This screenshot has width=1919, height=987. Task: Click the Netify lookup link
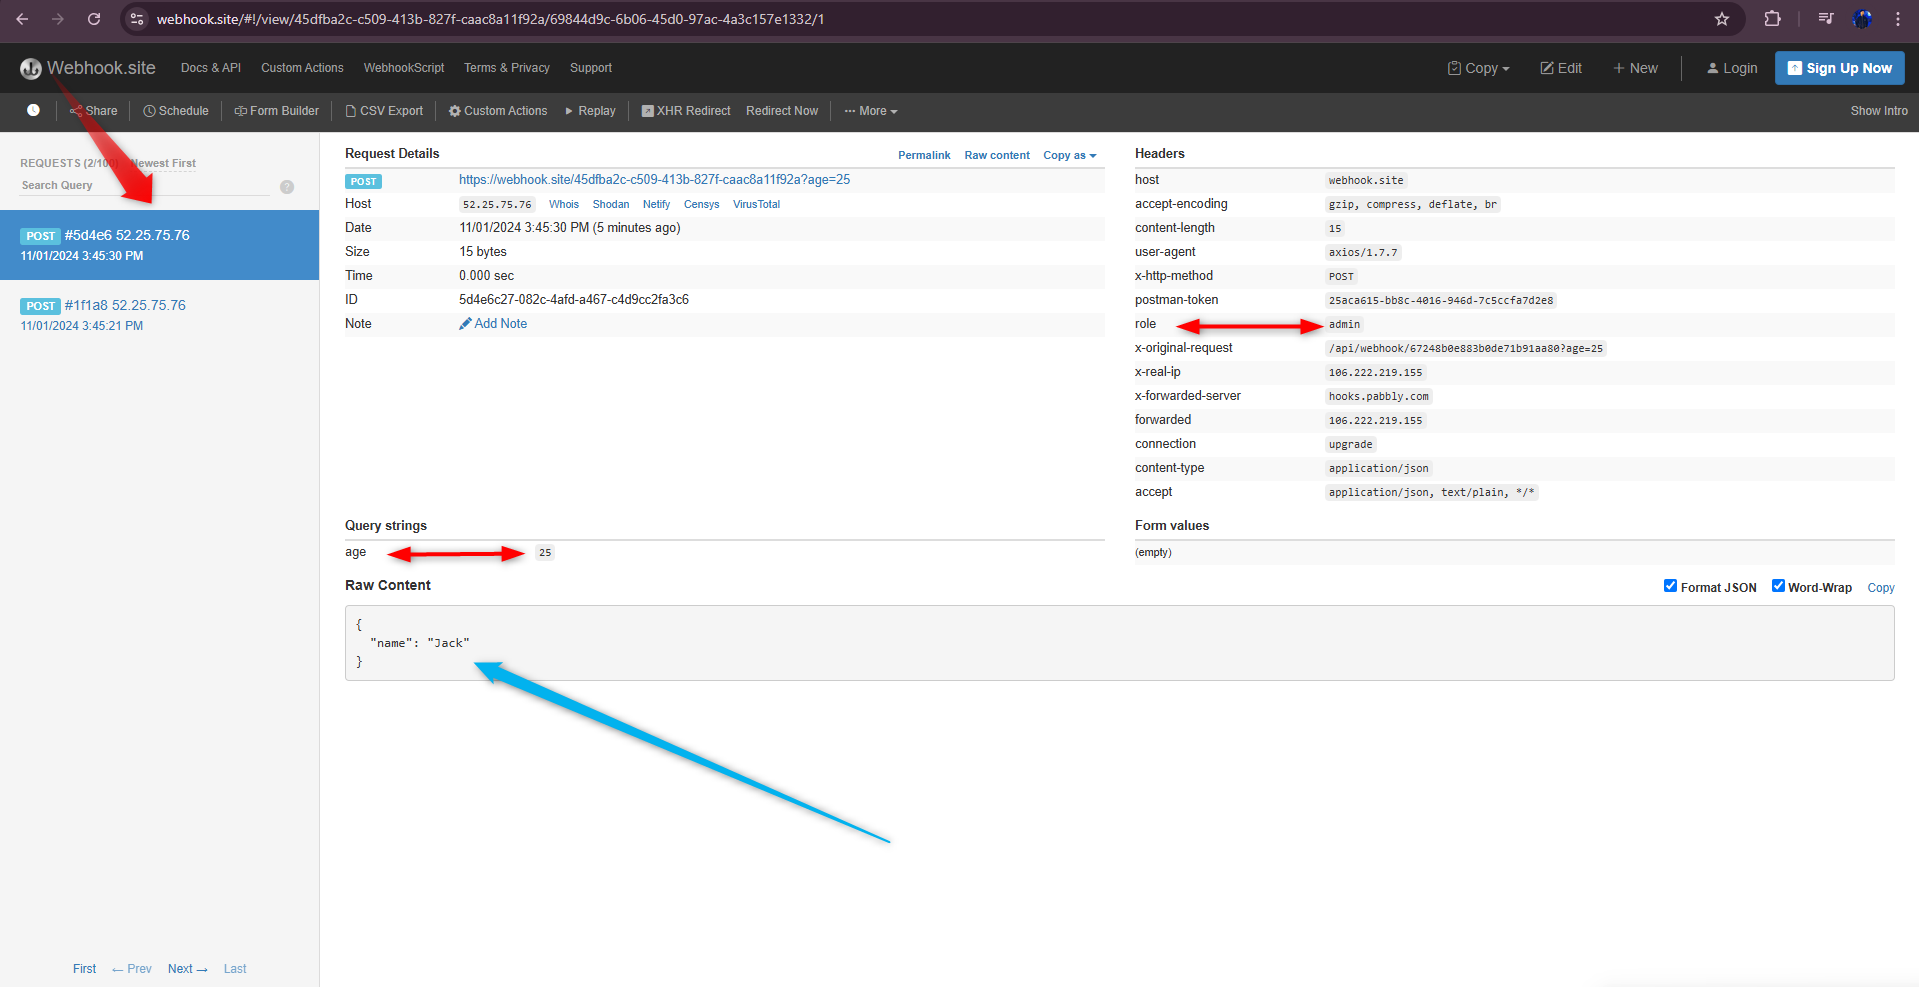pyautogui.click(x=657, y=204)
